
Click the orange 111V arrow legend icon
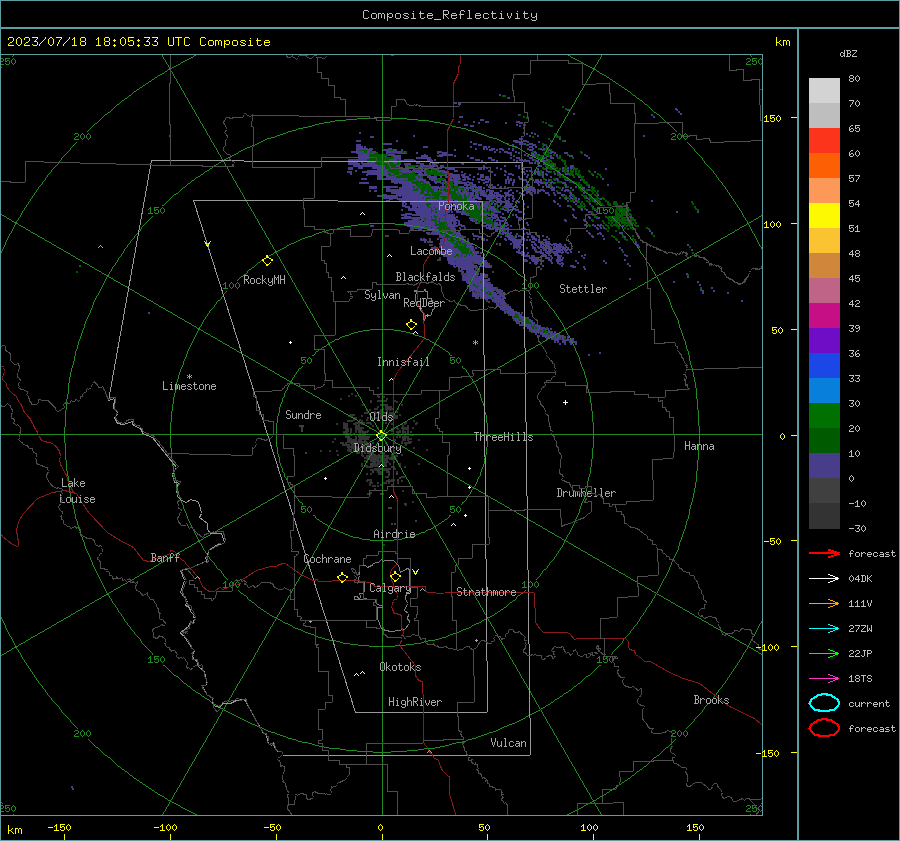[824, 603]
